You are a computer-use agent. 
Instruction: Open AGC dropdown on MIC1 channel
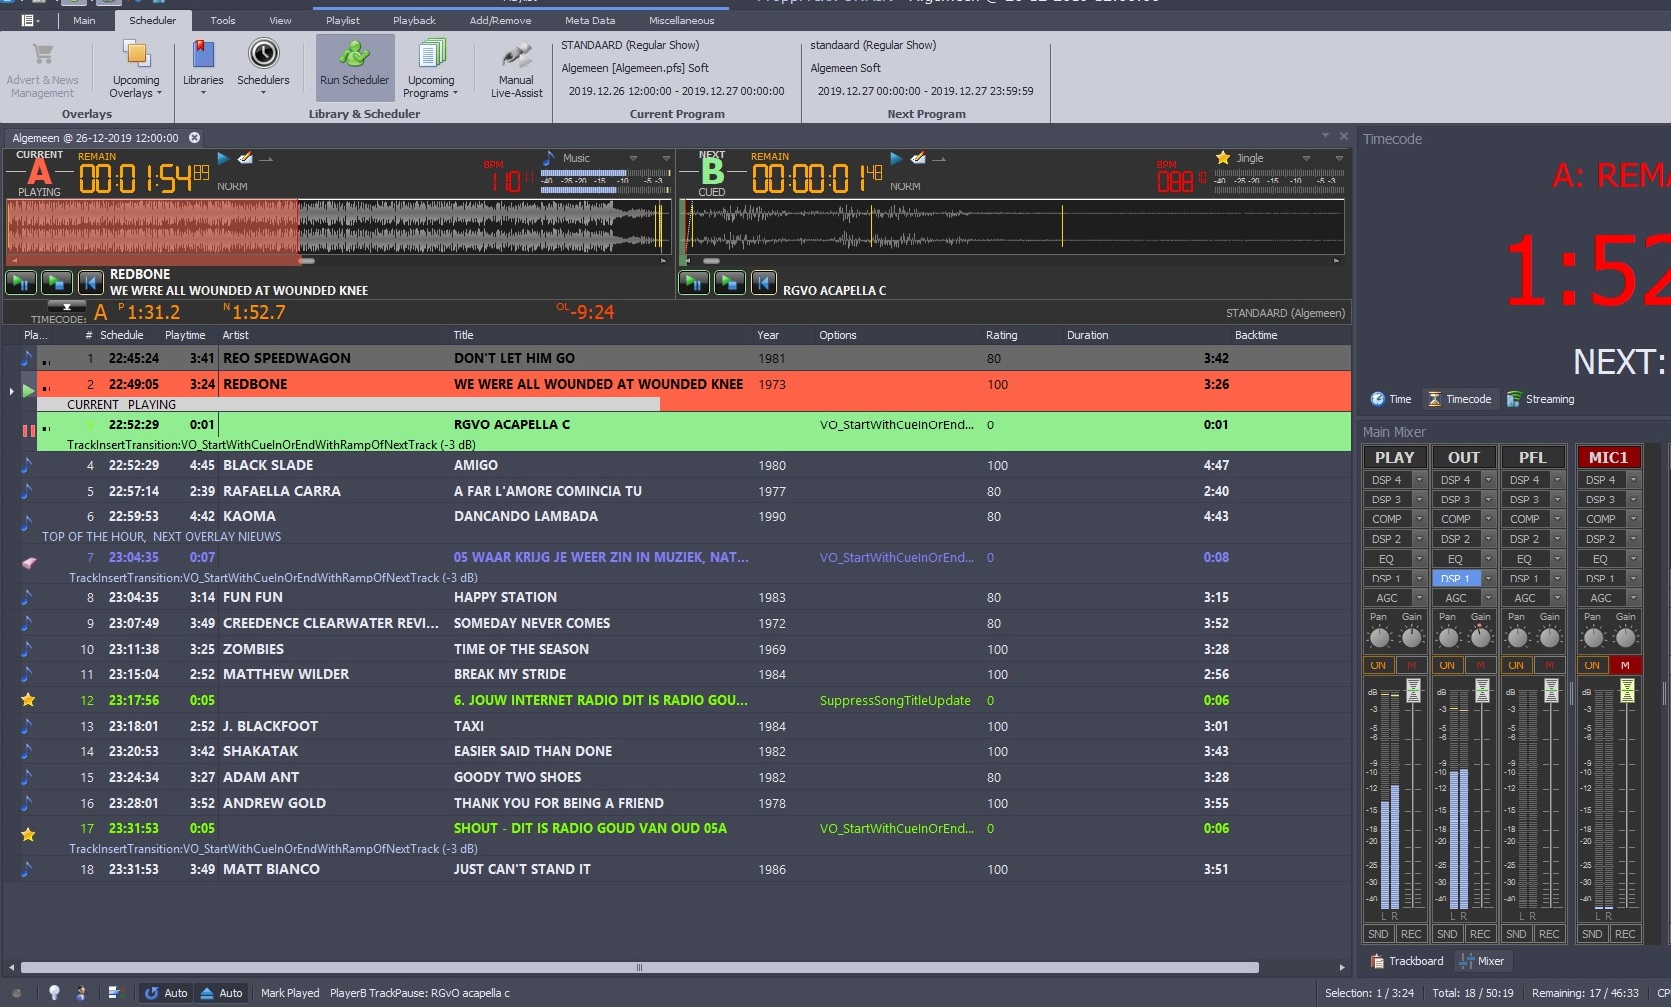pyautogui.click(x=1633, y=598)
